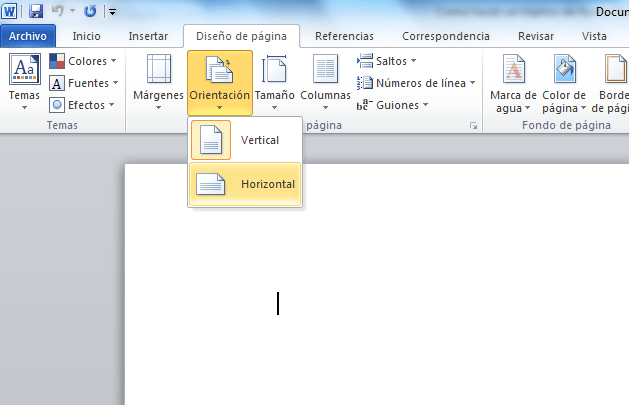The height and width of the screenshot is (405, 629).
Task: Click the Efectos circle icon
Action: pyautogui.click(x=57, y=105)
